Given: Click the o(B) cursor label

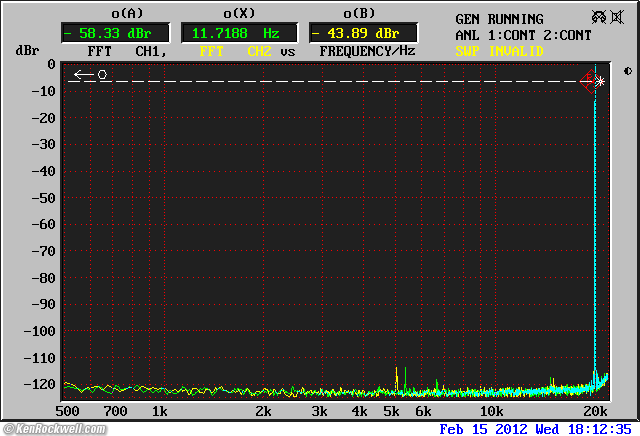Looking at the screenshot, I should coord(359,13).
